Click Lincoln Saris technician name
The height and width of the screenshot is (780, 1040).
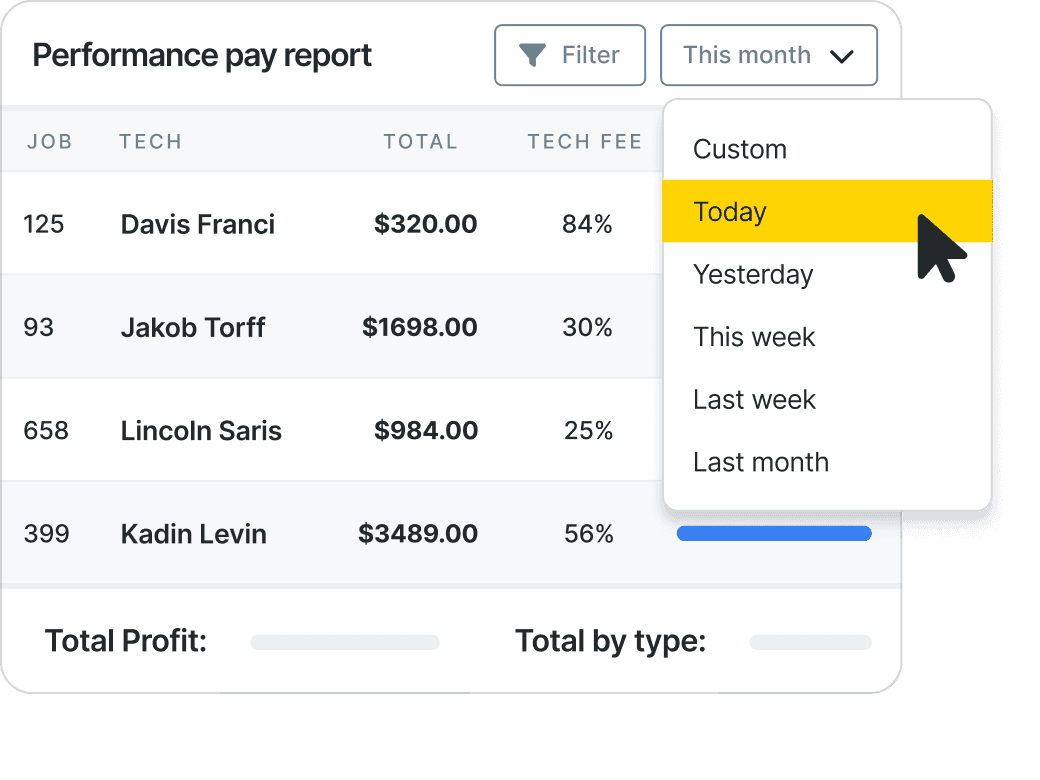(x=201, y=430)
